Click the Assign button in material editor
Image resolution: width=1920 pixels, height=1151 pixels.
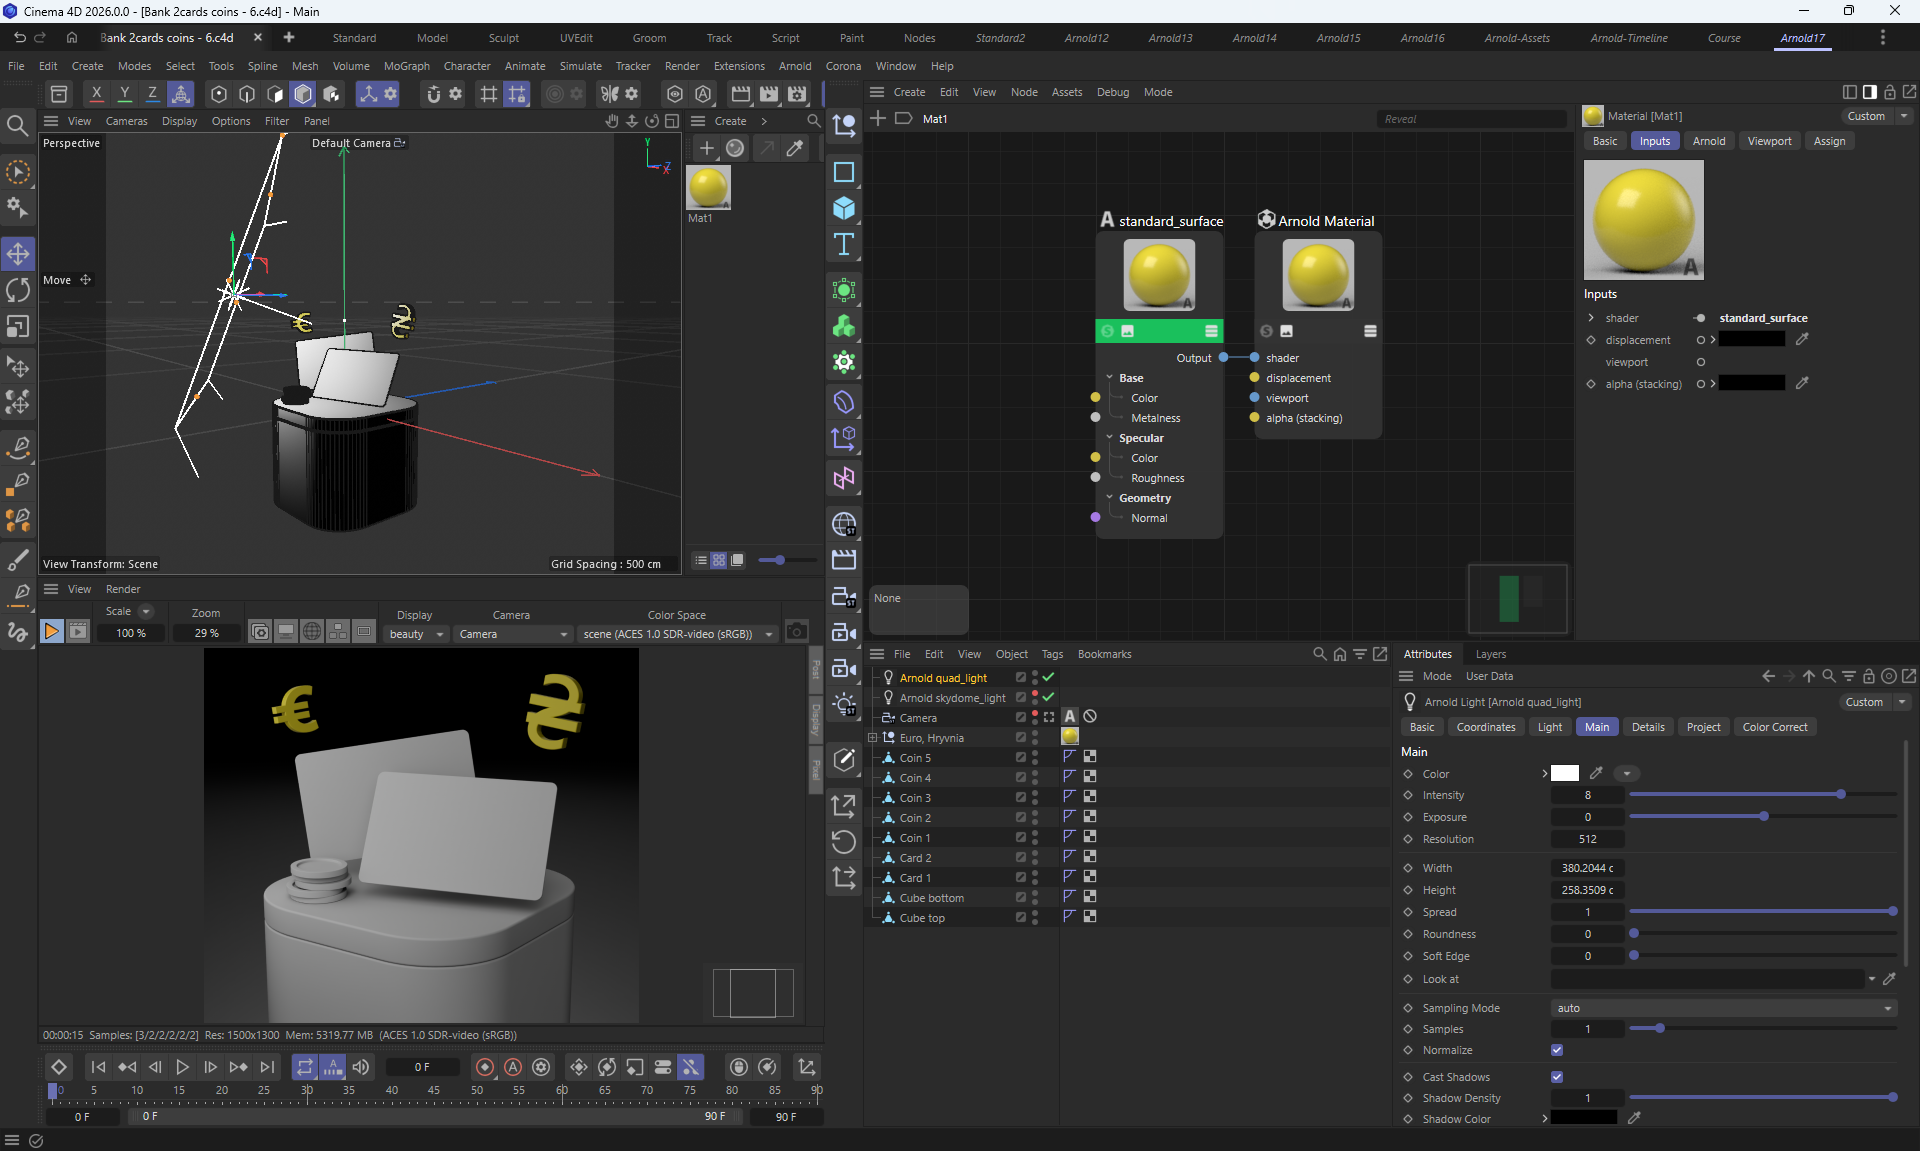pyautogui.click(x=1829, y=141)
